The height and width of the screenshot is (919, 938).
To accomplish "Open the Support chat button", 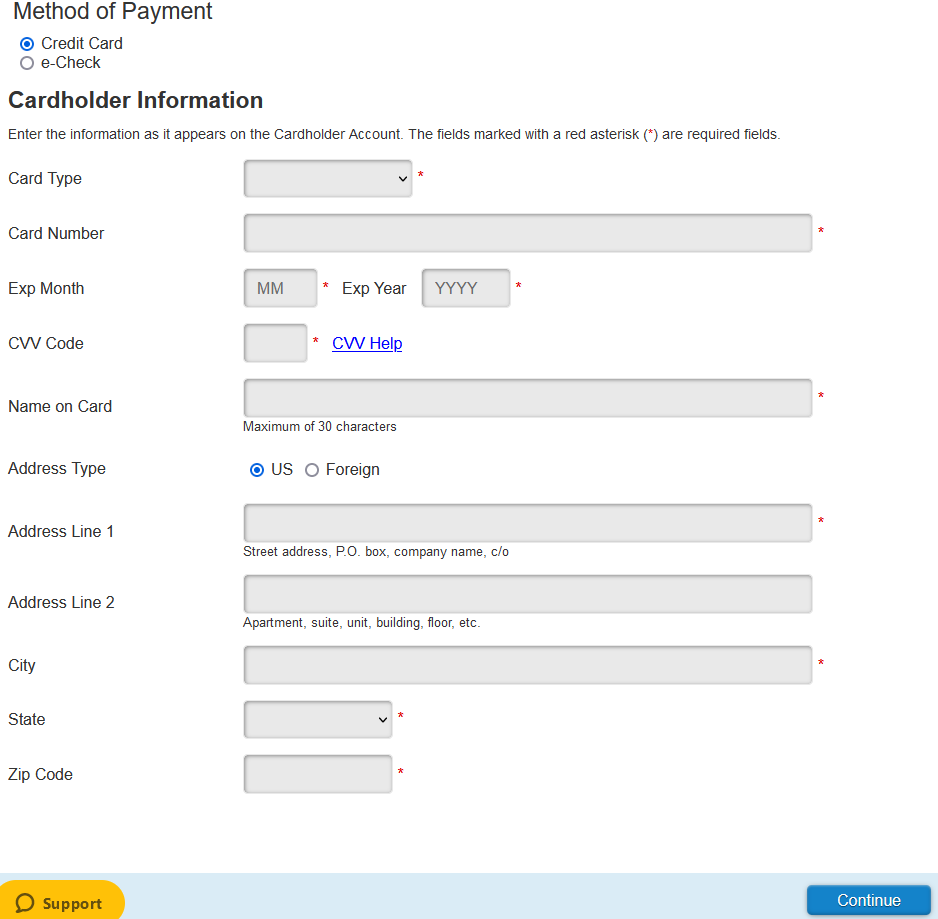I will tap(61, 902).
